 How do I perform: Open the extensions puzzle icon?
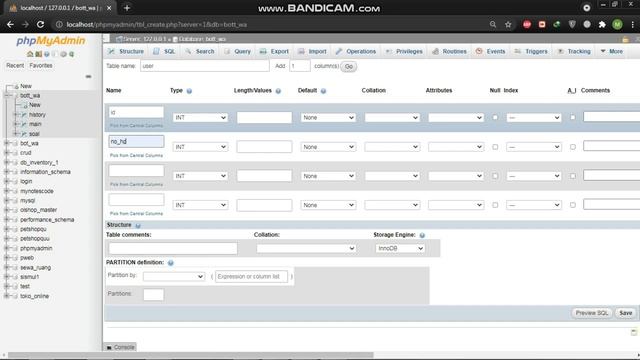(602, 24)
